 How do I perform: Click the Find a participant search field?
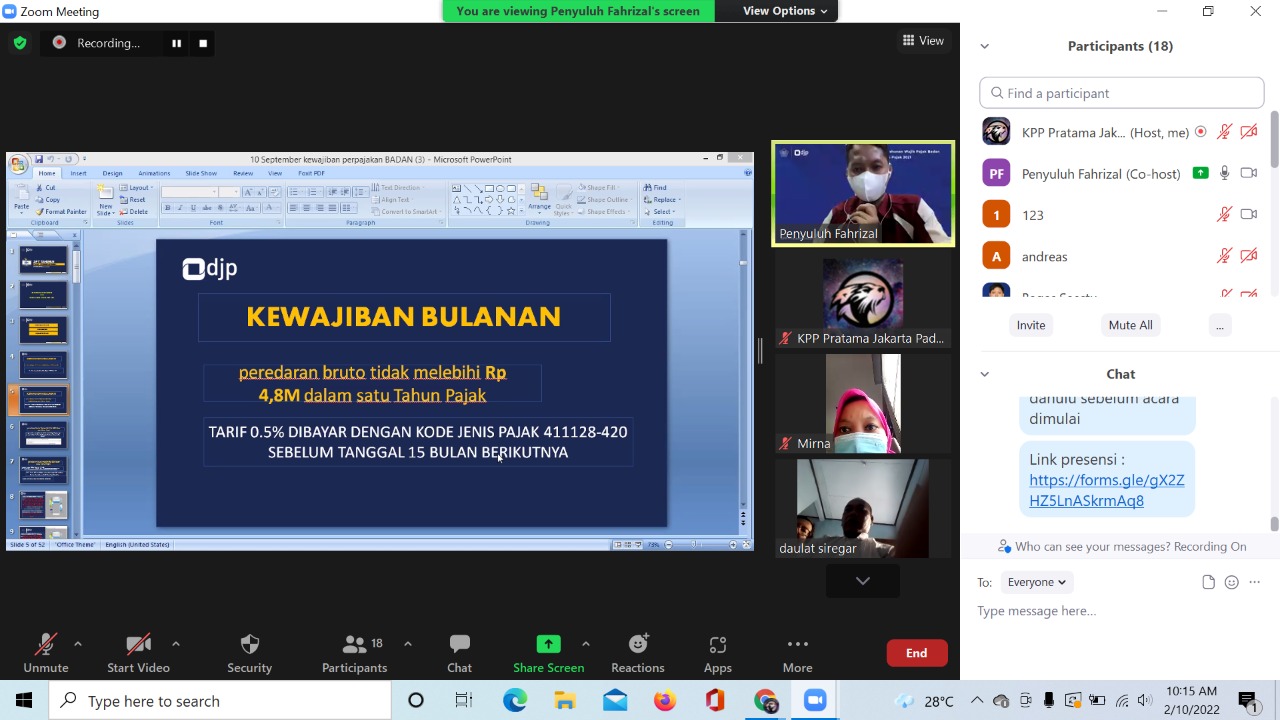click(x=1122, y=93)
